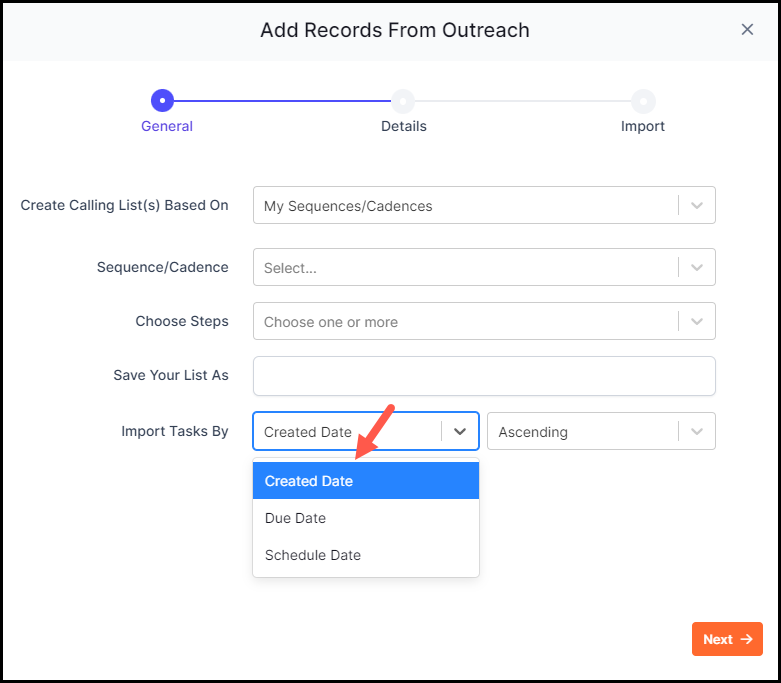This screenshot has height=683, width=781.
Task: Click the Sequence/Cadence label
Action: 162,267
